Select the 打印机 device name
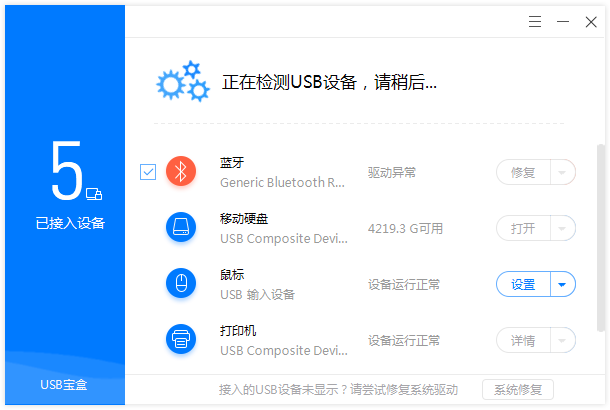610x410 pixels. (238, 330)
